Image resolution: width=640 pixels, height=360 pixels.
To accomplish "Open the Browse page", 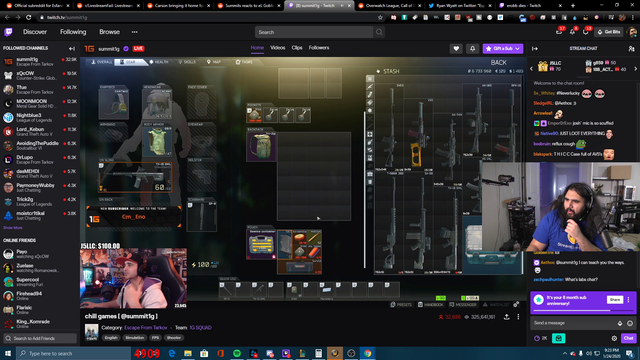I will pyautogui.click(x=109, y=32).
